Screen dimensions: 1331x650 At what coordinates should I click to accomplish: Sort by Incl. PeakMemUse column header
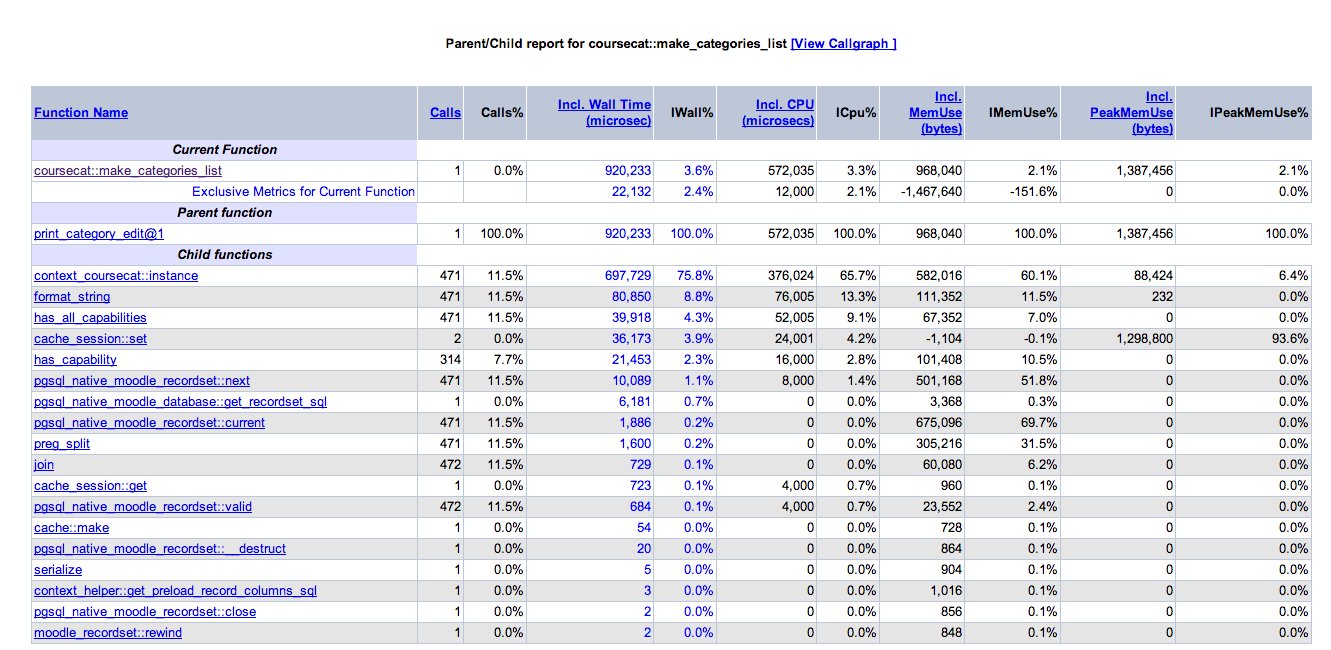pyautogui.click(x=1131, y=113)
